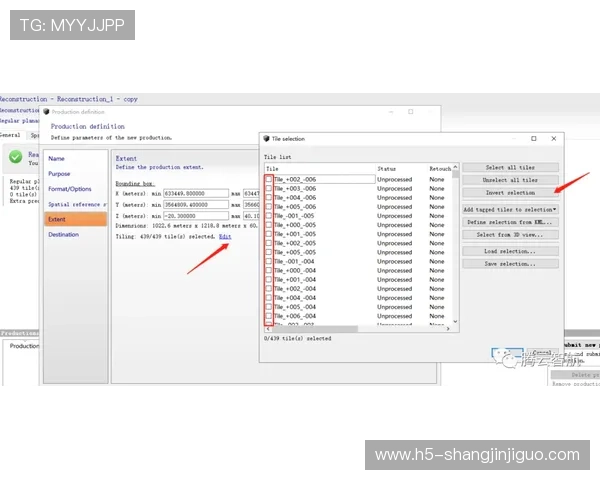Viewport: 600px width, 480px height.
Task: Check the Tile_+002_-005 checkbox
Action: click(269, 243)
